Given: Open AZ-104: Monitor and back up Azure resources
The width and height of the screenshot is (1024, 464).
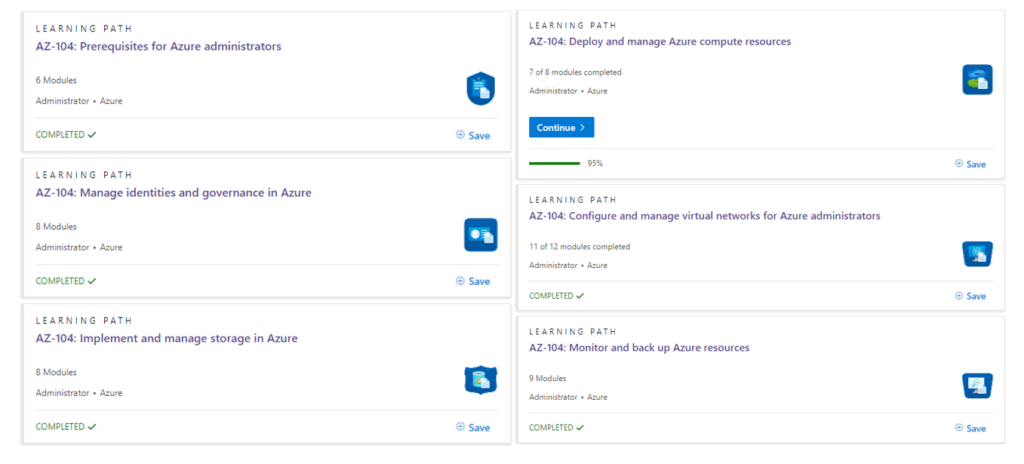Looking at the screenshot, I should [639, 348].
